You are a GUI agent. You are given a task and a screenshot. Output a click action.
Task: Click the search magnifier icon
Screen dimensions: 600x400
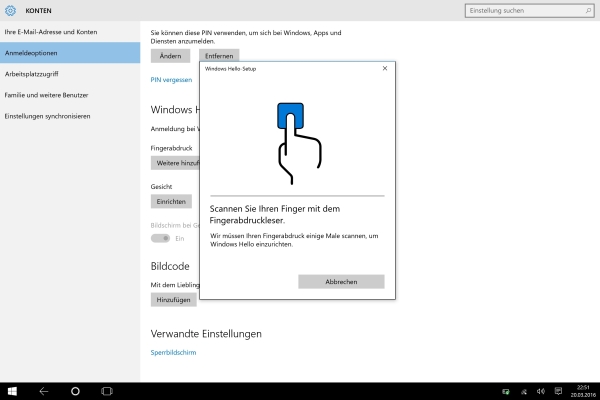coord(588,11)
